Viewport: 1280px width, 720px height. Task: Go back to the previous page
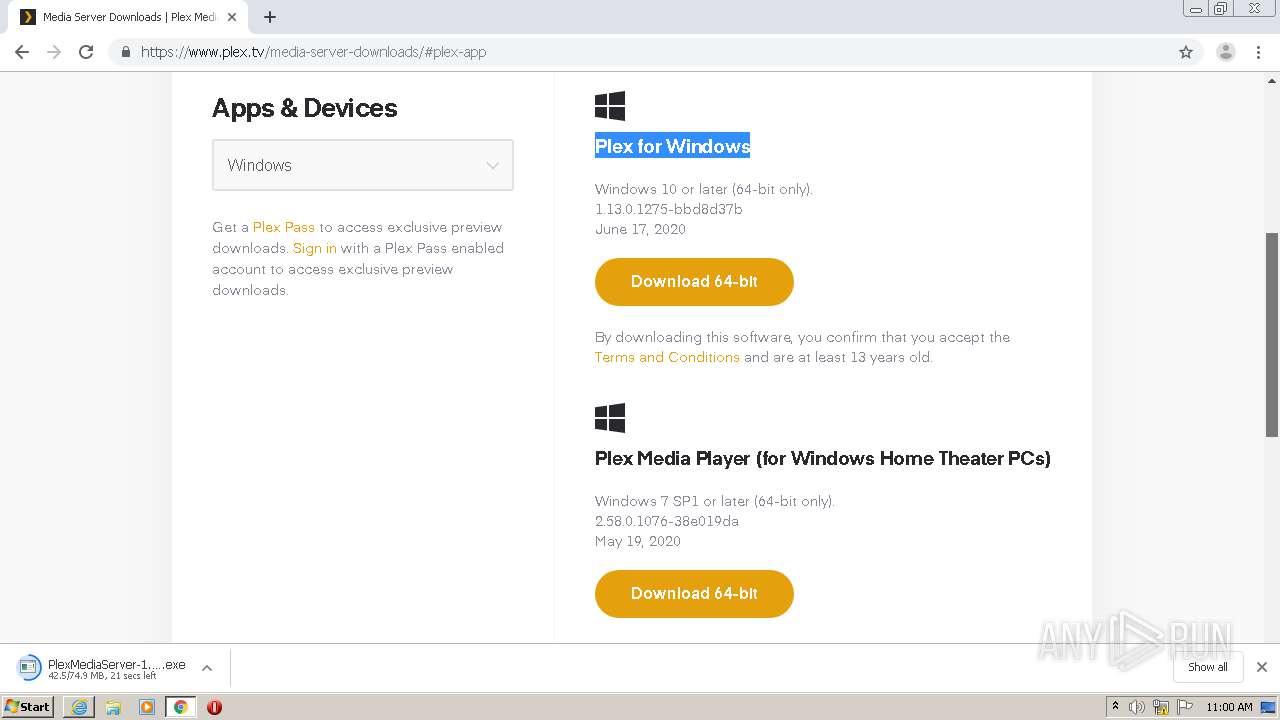pos(22,52)
